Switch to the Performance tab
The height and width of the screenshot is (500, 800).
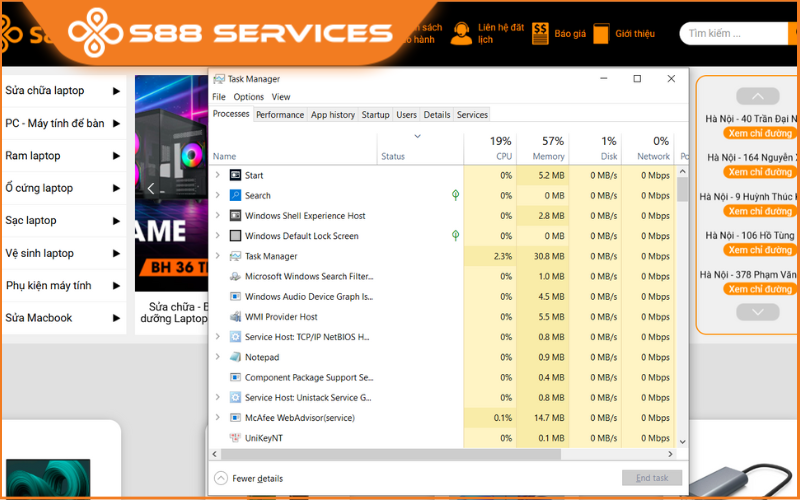(x=280, y=115)
